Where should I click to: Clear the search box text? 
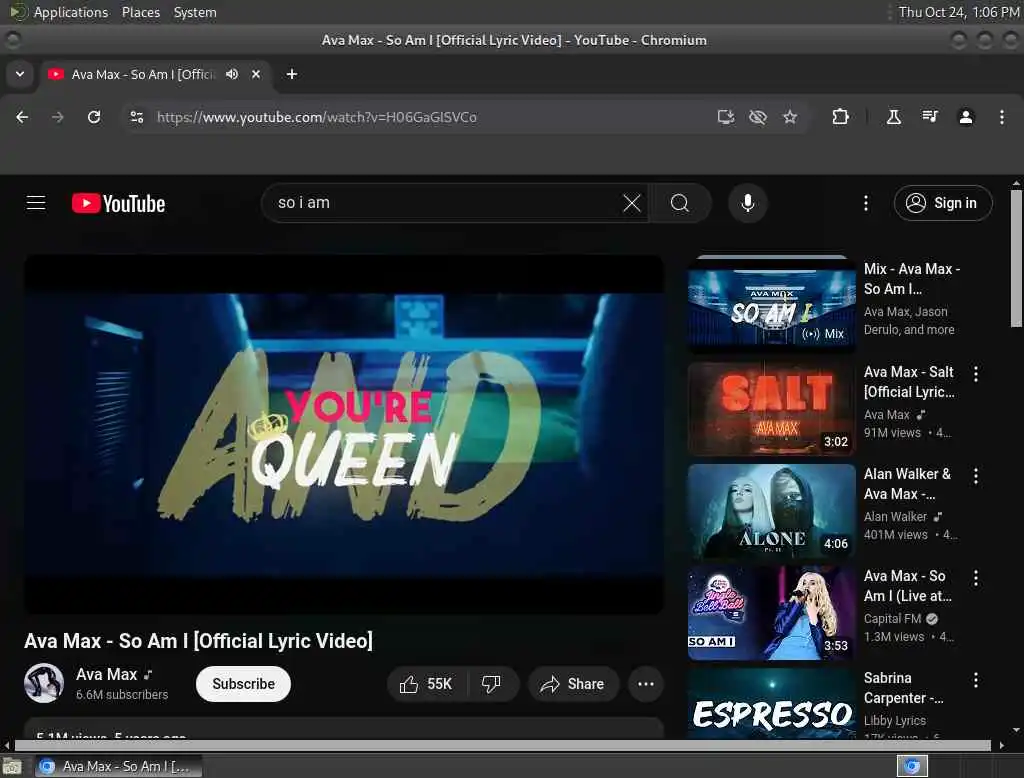[x=632, y=203]
